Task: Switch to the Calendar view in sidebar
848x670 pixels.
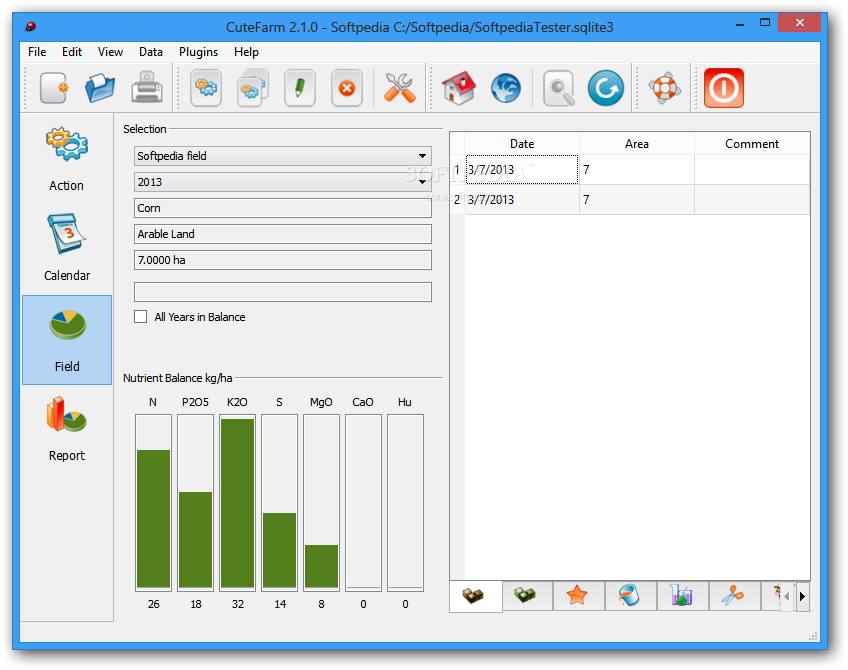Action: point(67,248)
